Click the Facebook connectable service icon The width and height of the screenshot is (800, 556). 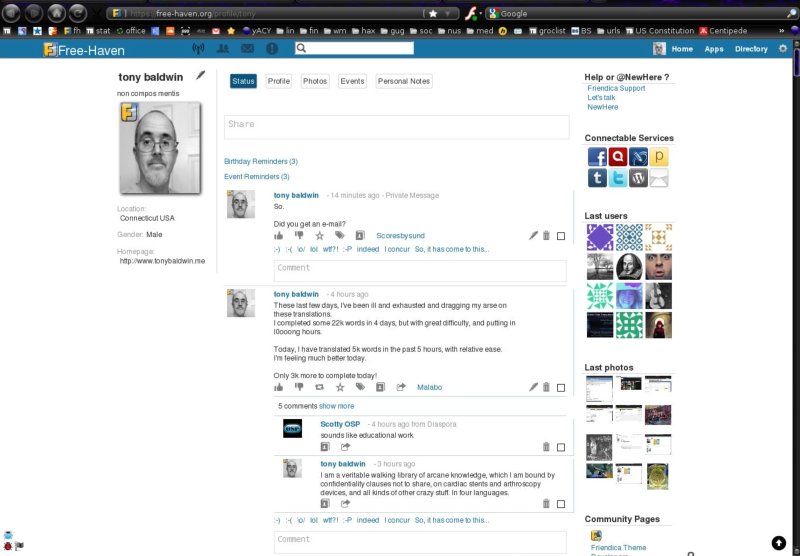point(596,157)
